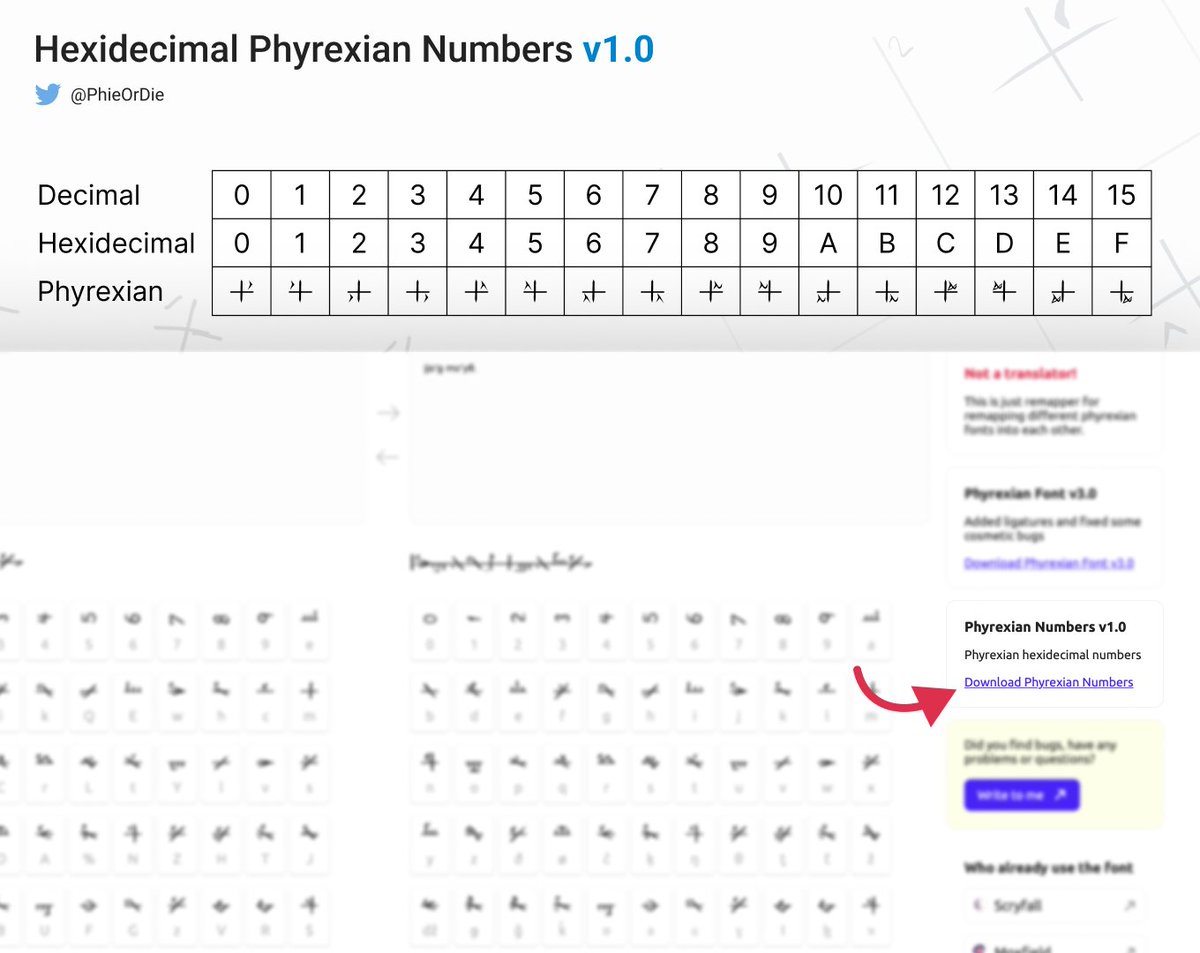Select the Phyrexian glyph for hex E
The width and height of the screenshot is (1200, 953).
(x=1063, y=292)
